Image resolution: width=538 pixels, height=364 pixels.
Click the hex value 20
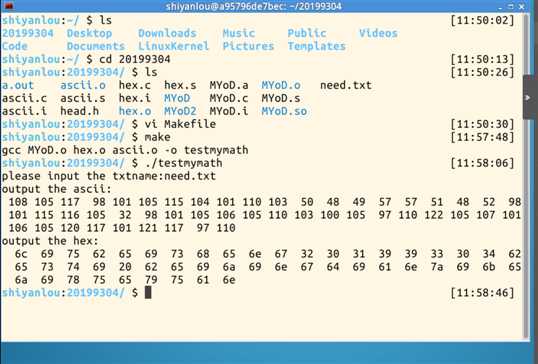(125, 267)
